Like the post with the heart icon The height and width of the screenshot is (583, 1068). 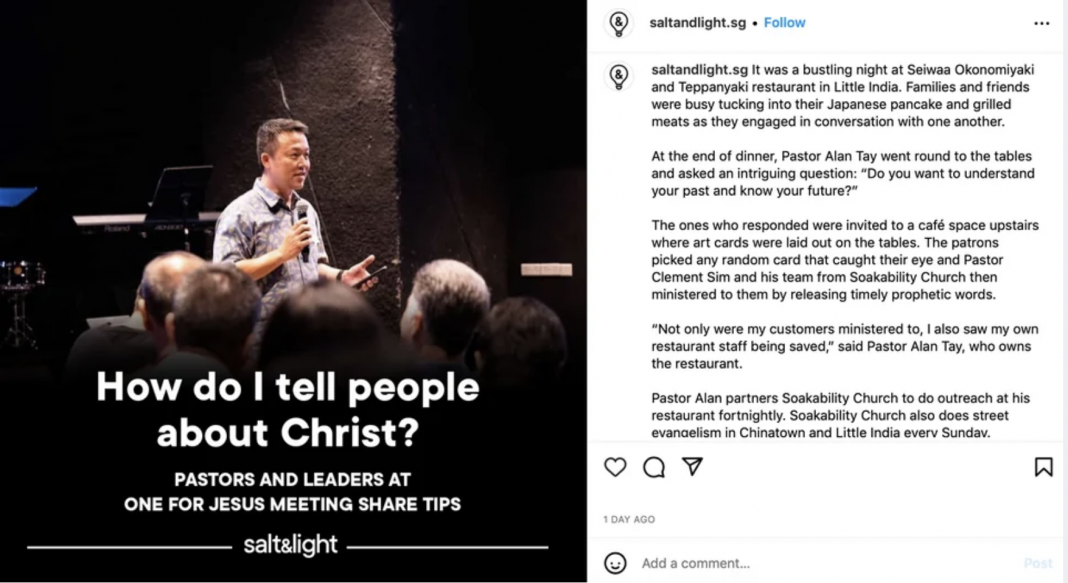[x=615, y=467]
